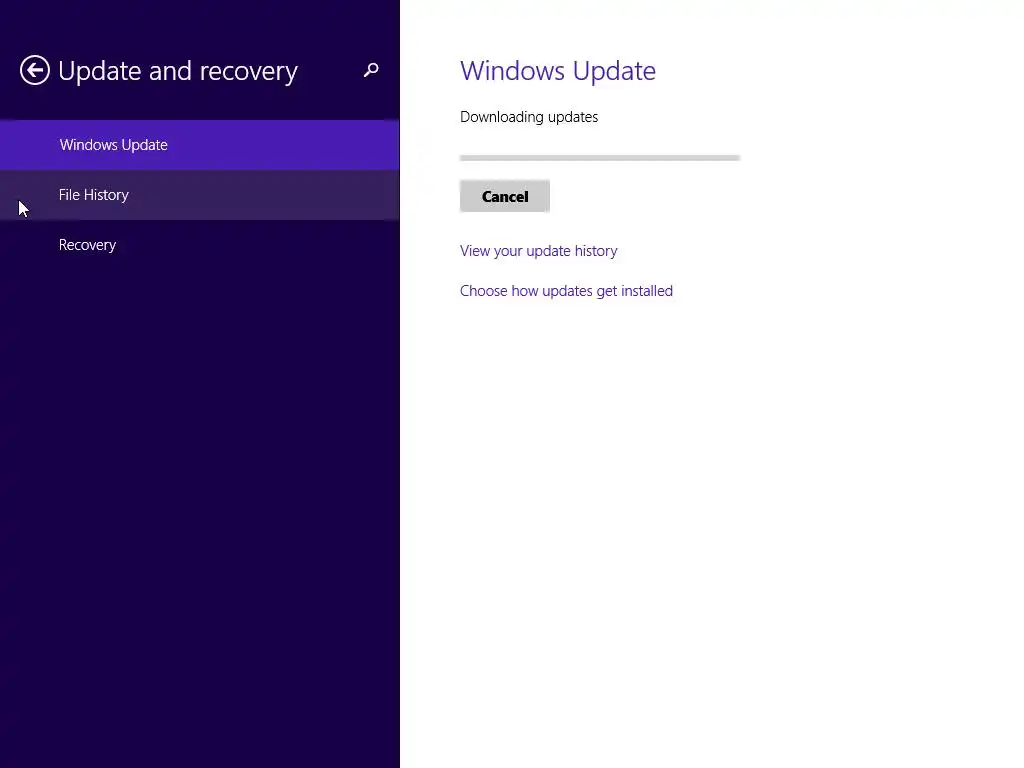Open search with the magnifier icon
Viewport: 1024px width, 768px height.
pos(371,70)
